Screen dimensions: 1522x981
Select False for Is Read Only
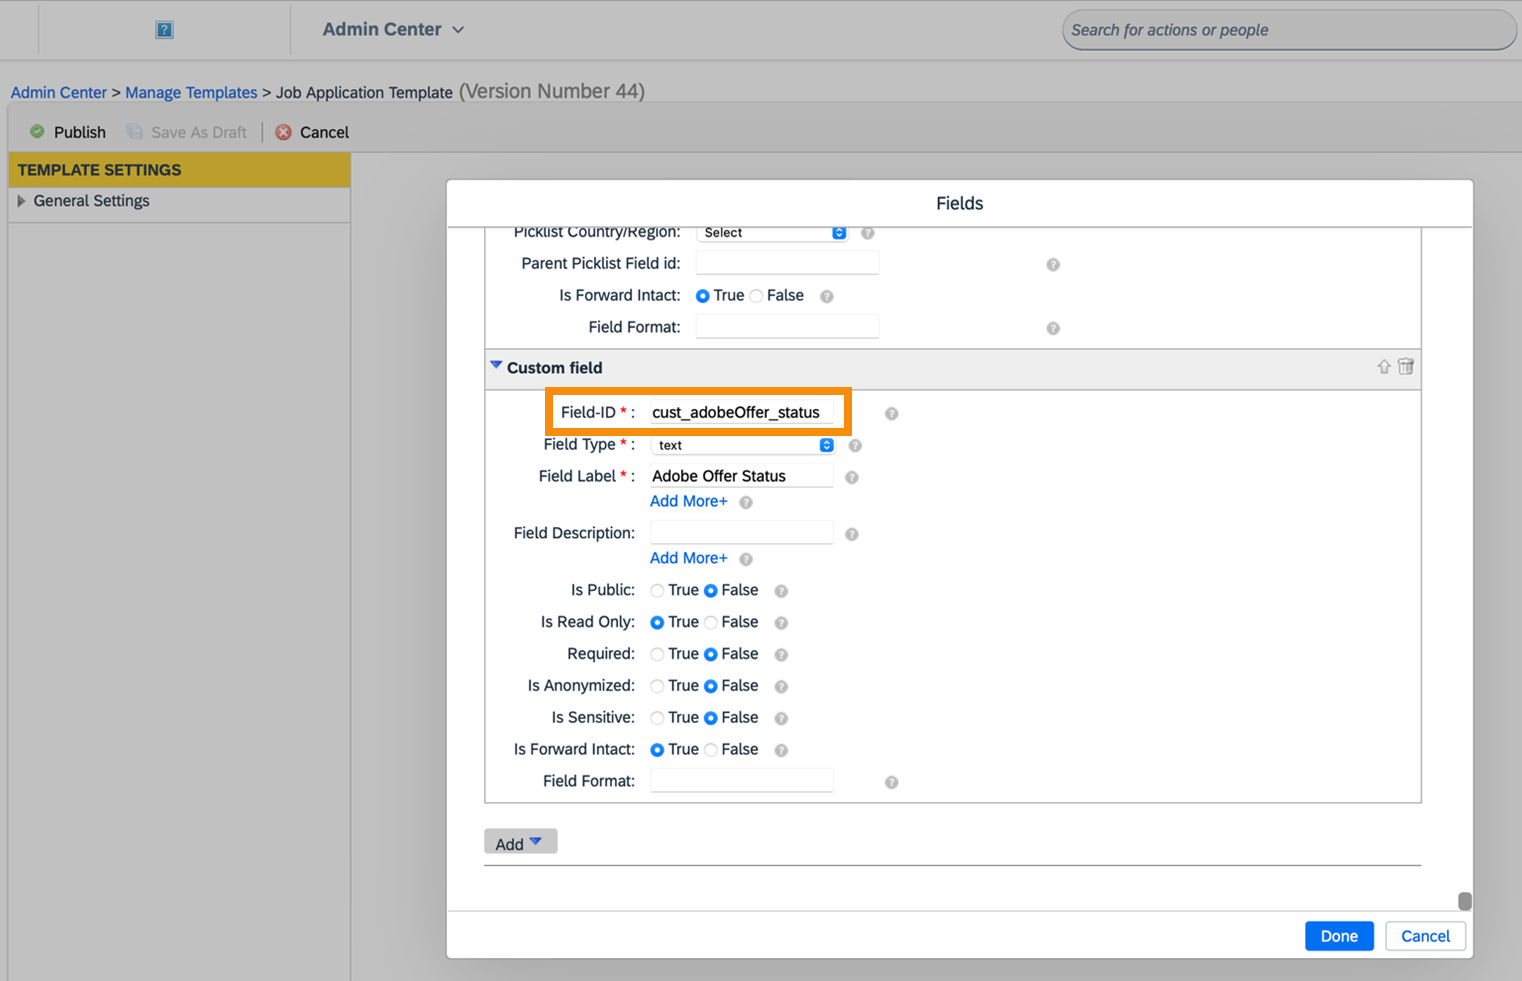tap(713, 622)
